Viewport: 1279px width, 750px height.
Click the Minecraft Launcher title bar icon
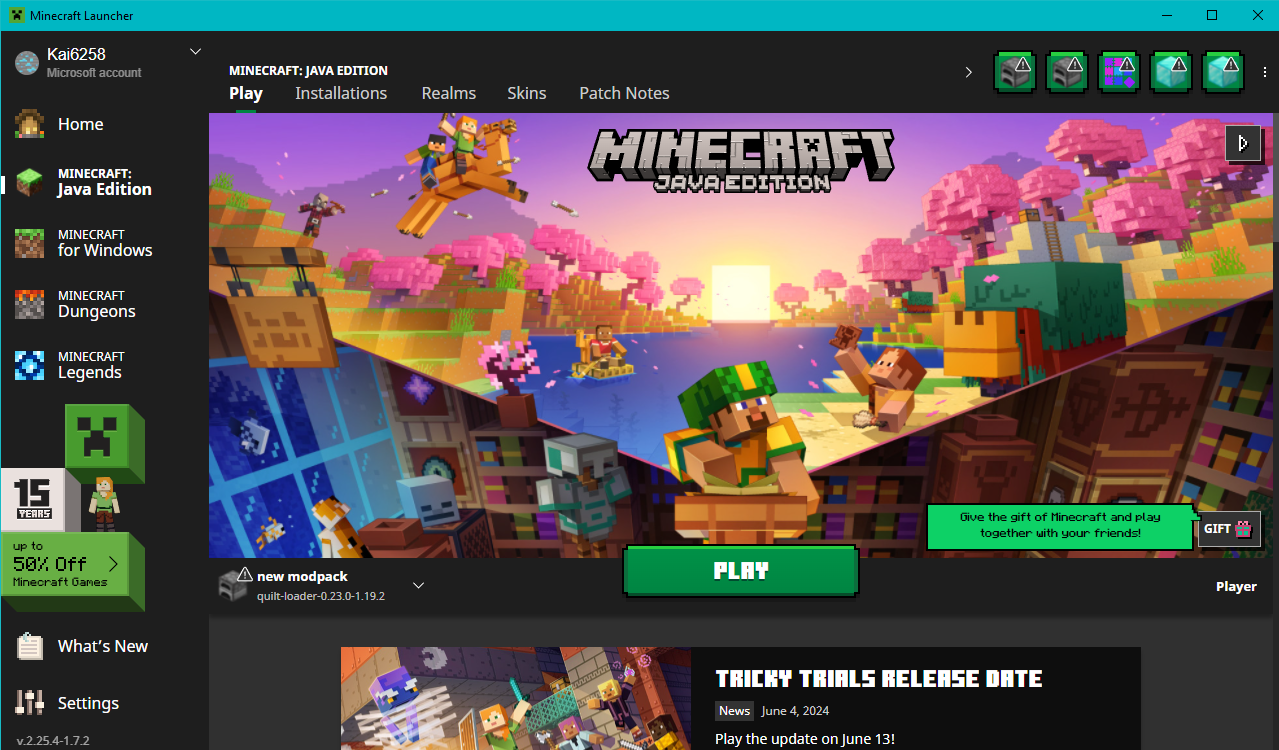tap(17, 15)
